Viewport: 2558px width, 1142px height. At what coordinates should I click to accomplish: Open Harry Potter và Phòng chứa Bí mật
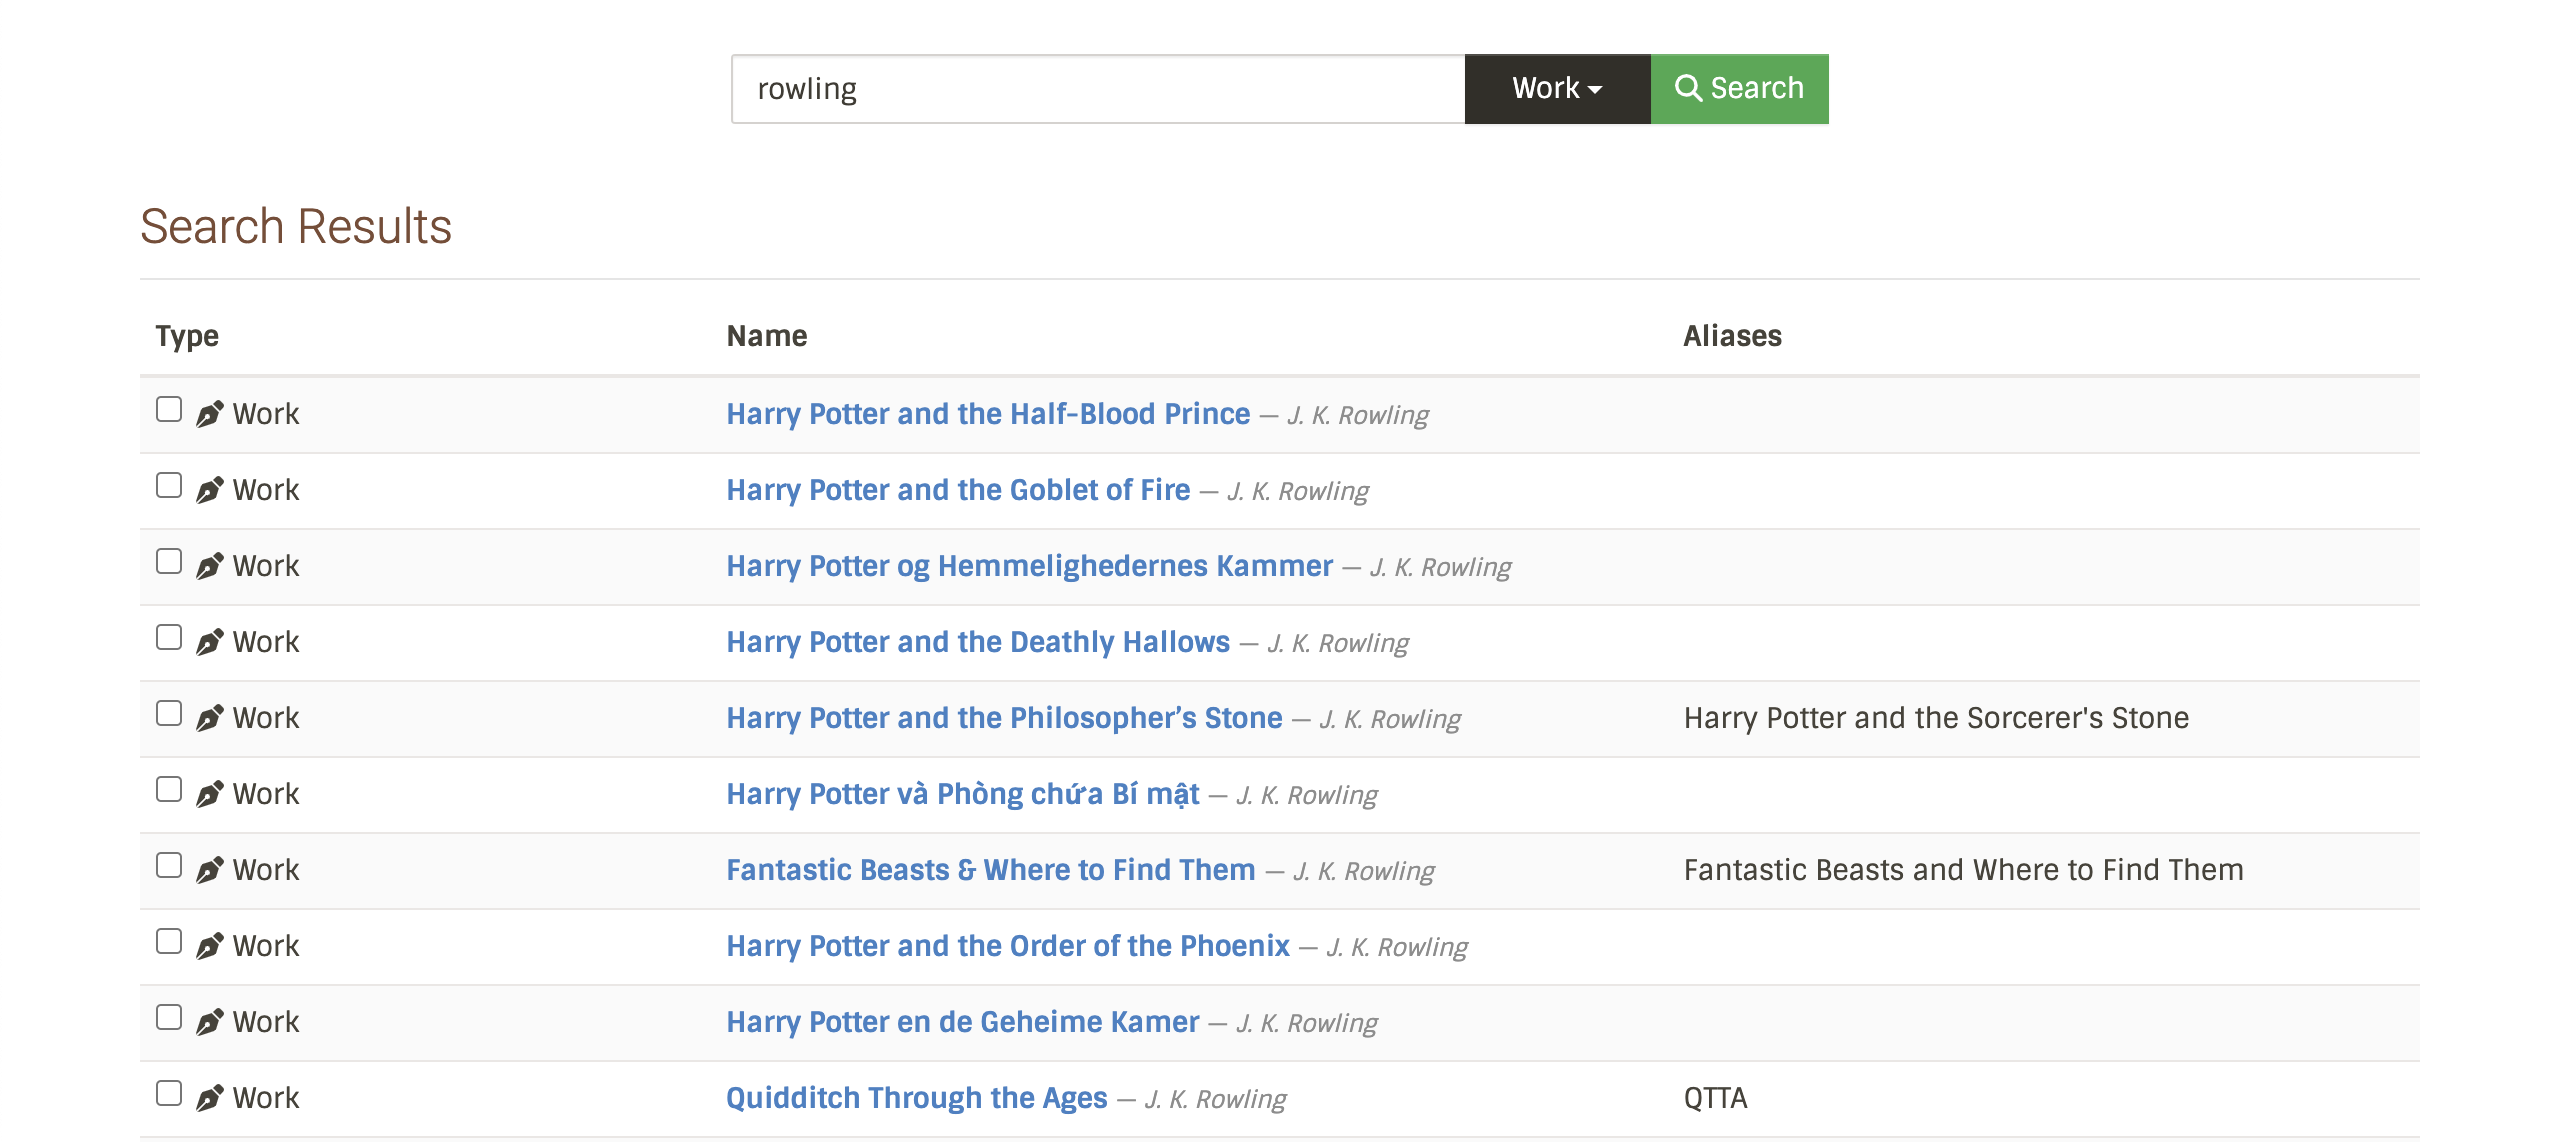[963, 794]
